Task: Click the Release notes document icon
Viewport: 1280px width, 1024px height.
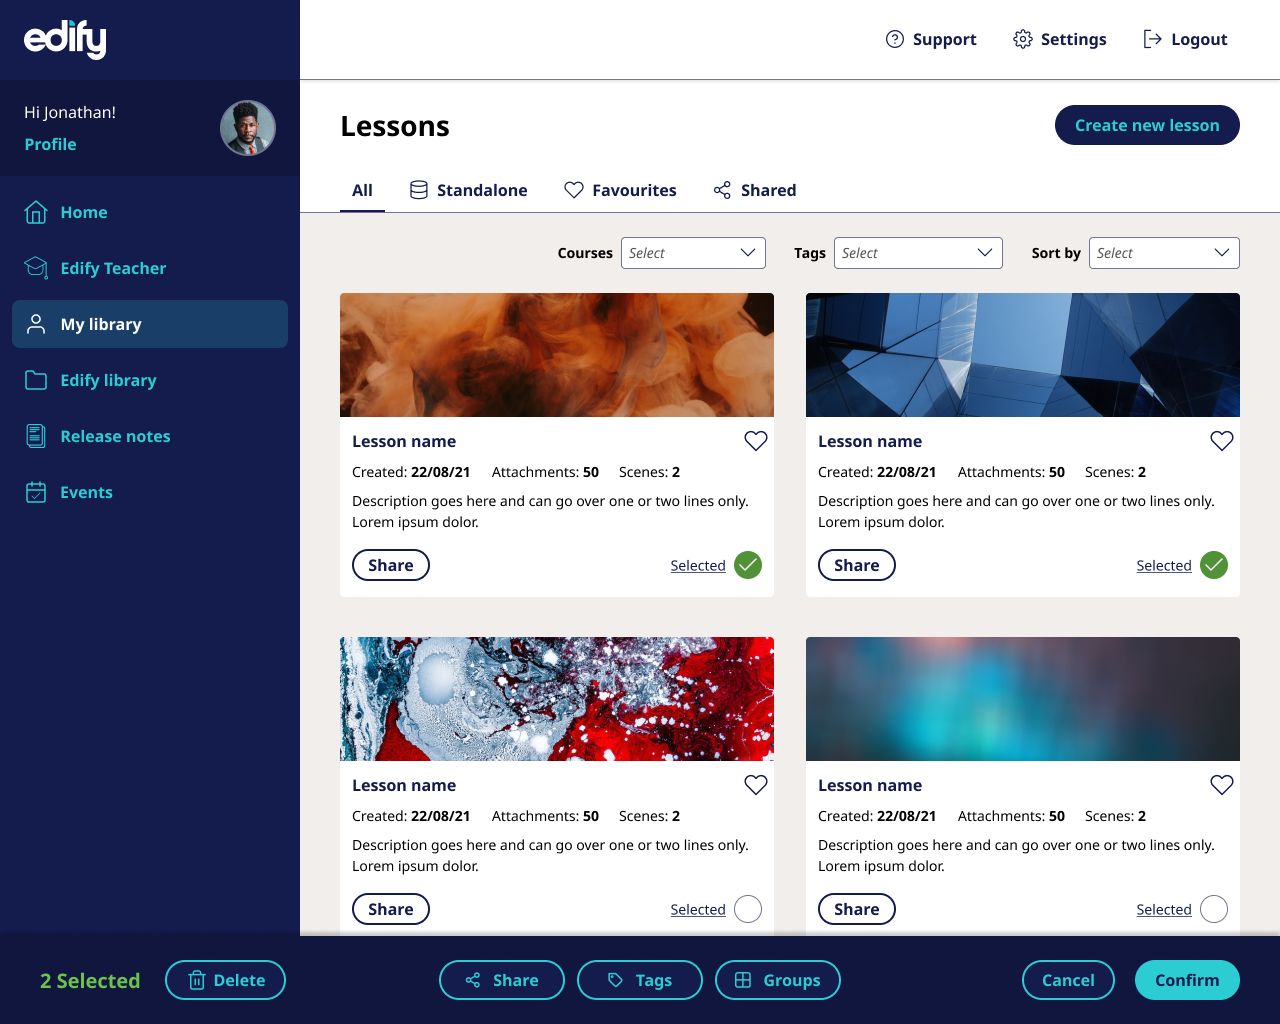Action: point(36,436)
